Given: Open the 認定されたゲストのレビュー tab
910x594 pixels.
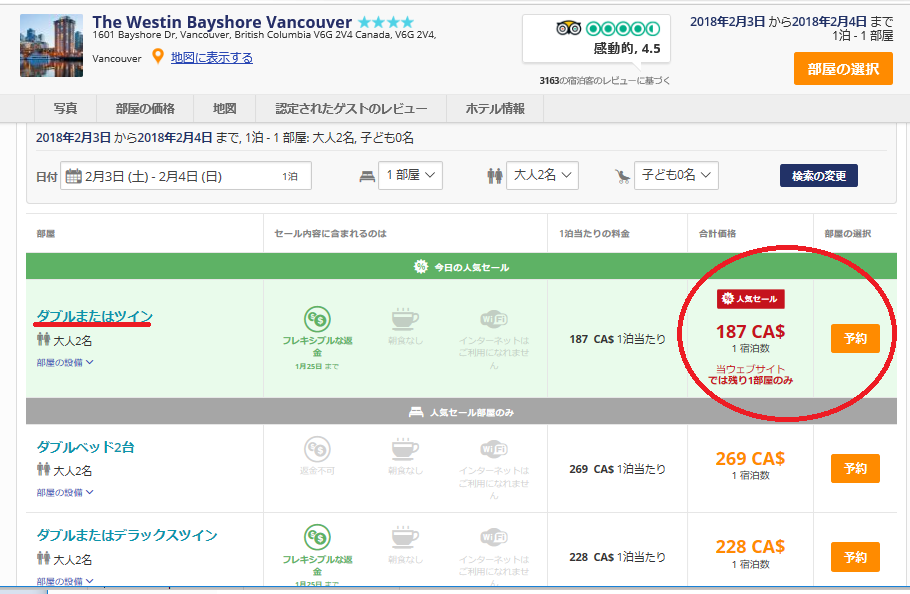Looking at the screenshot, I should pos(351,108).
